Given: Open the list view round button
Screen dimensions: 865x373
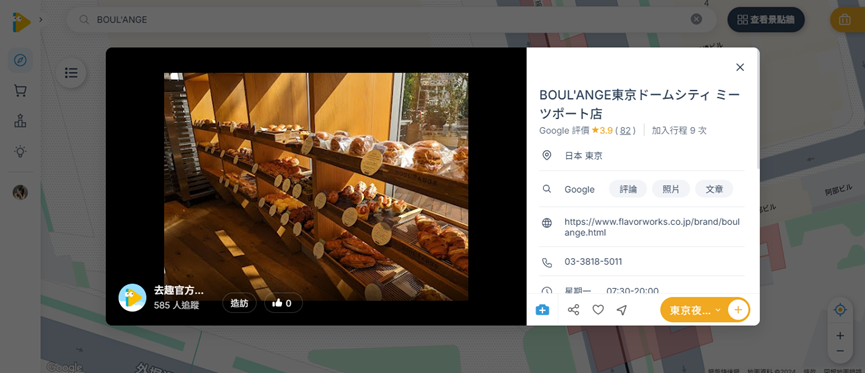Looking at the screenshot, I should pyautogui.click(x=71, y=73).
